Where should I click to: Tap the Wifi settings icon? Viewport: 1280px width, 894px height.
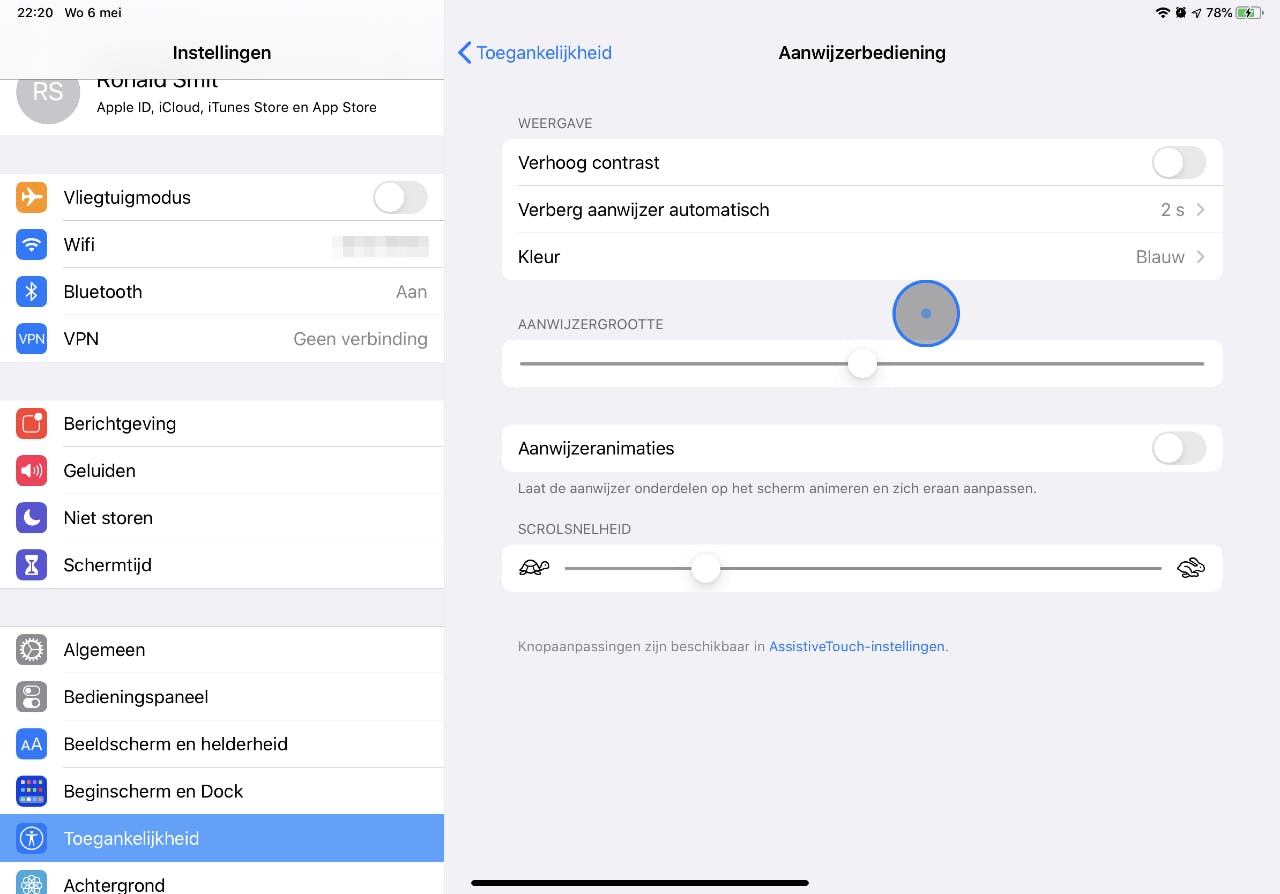pos(32,245)
